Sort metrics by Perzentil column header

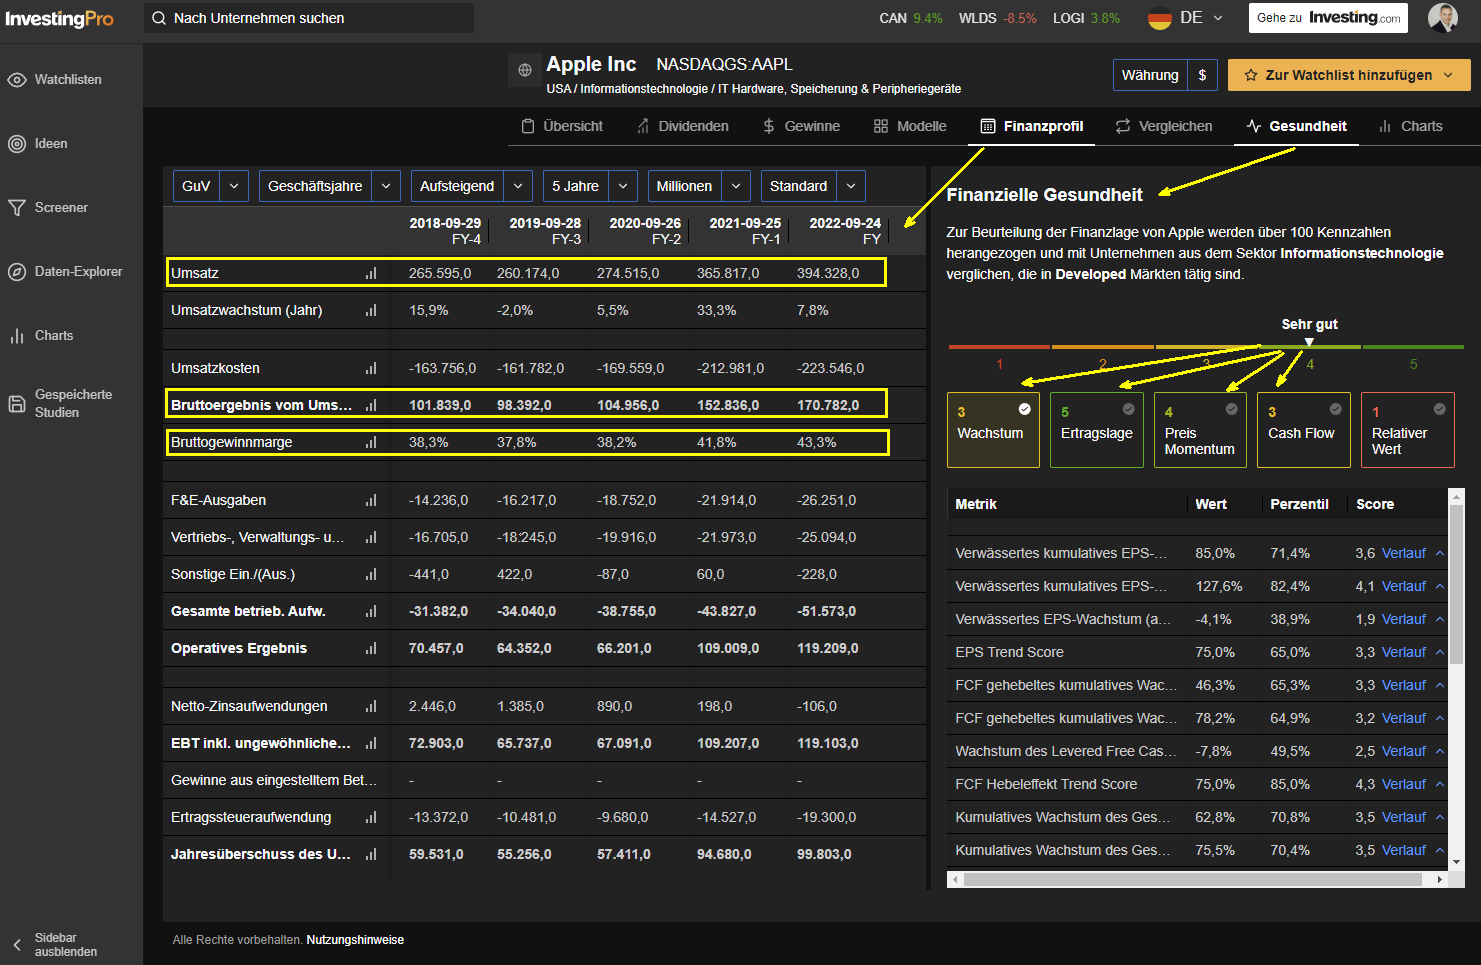(x=1299, y=504)
